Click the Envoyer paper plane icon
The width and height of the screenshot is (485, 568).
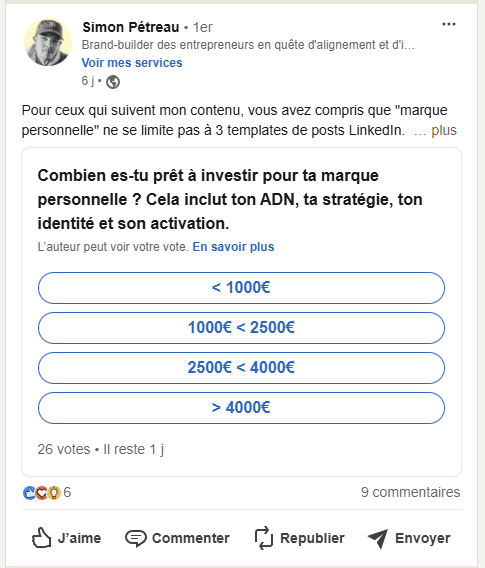[x=378, y=538]
